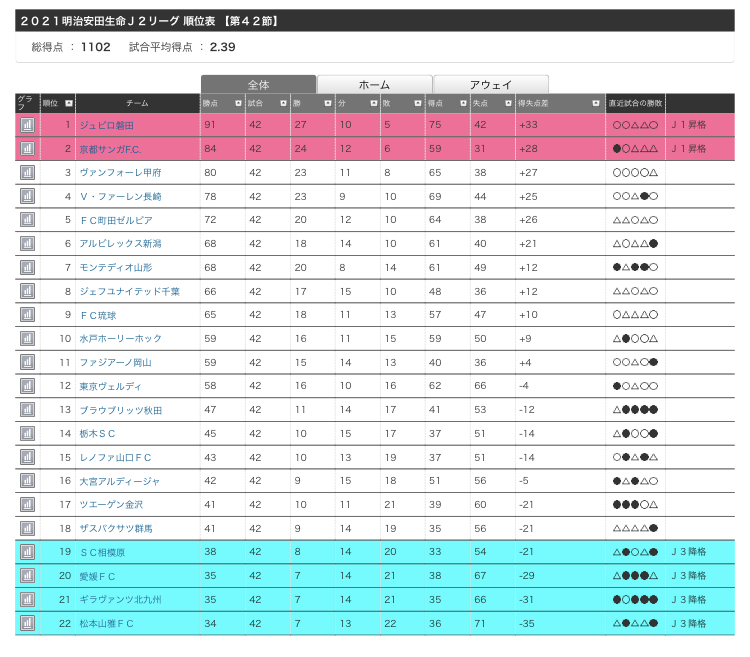This screenshot has width=750, height=657.
Task: Click graph icon beside 松本山雅ＦＣ
Action: pyautogui.click(x=27, y=623)
